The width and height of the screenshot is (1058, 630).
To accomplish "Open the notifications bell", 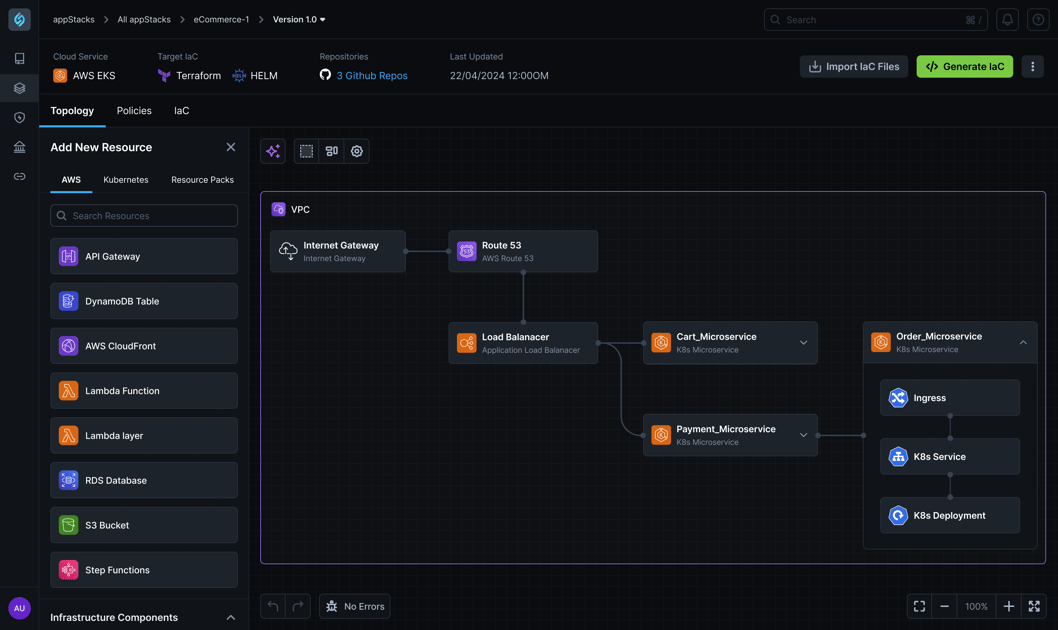I will coord(1007,19).
